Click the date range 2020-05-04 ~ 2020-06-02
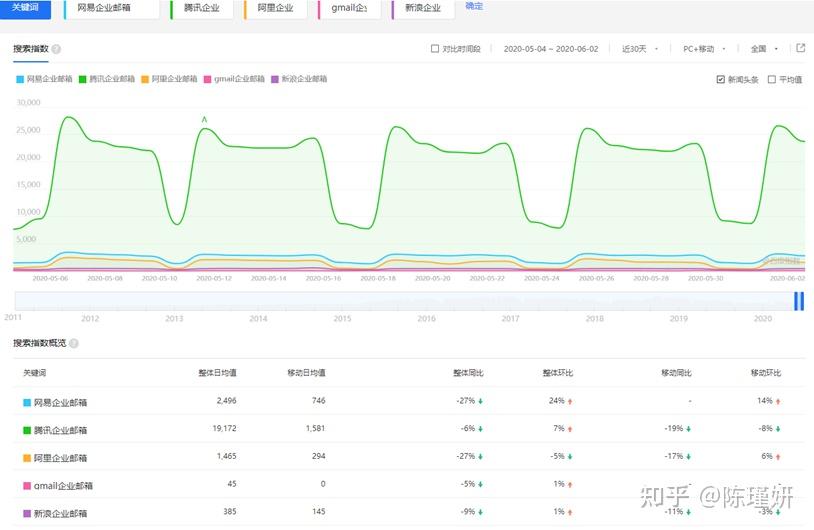814x530 pixels. click(x=549, y=48)
